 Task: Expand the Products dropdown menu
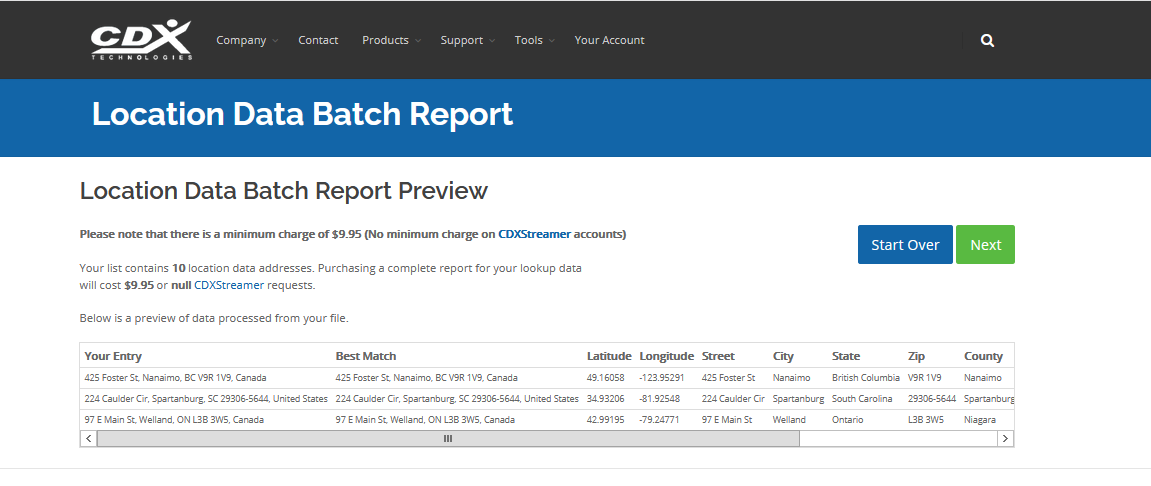coord(391,40)
